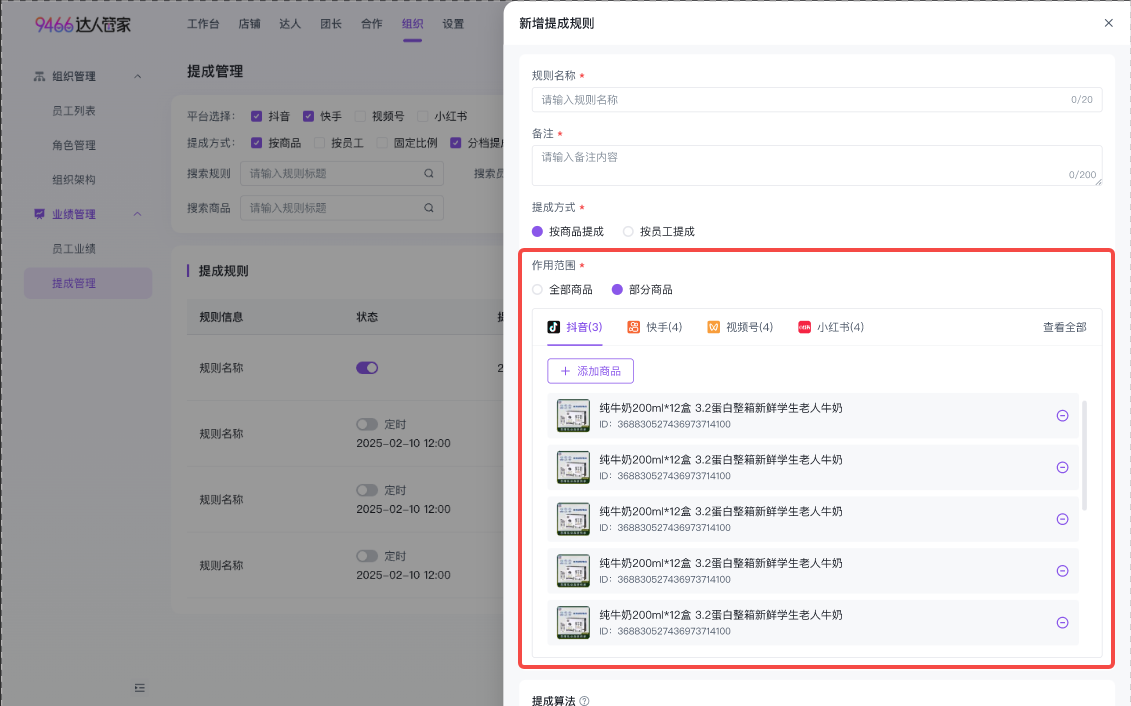Toggle the 按商品 checkbox
The width and height of the screenshot is (1131, 706).
(x=256, y=143)
